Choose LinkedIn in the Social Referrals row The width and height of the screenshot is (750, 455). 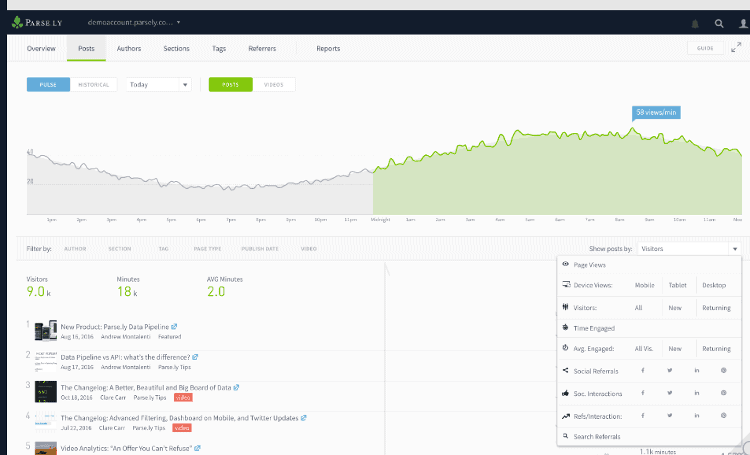pos(697,370)
